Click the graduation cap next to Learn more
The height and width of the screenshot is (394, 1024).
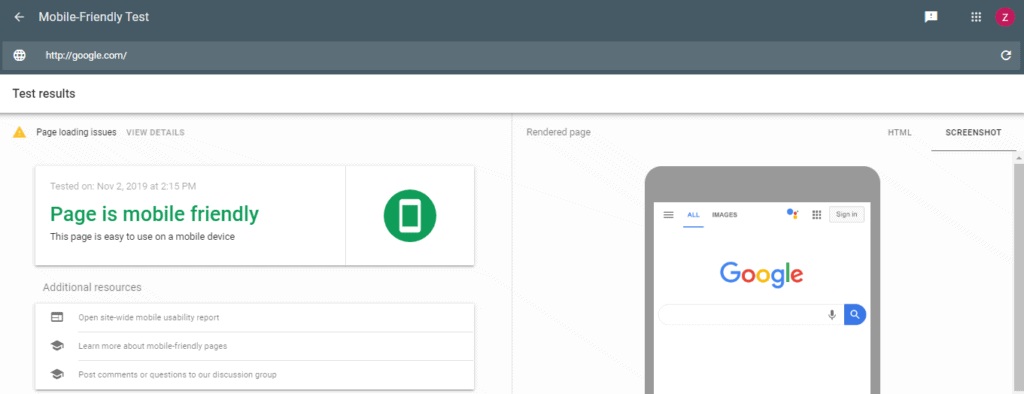[57, 346]
